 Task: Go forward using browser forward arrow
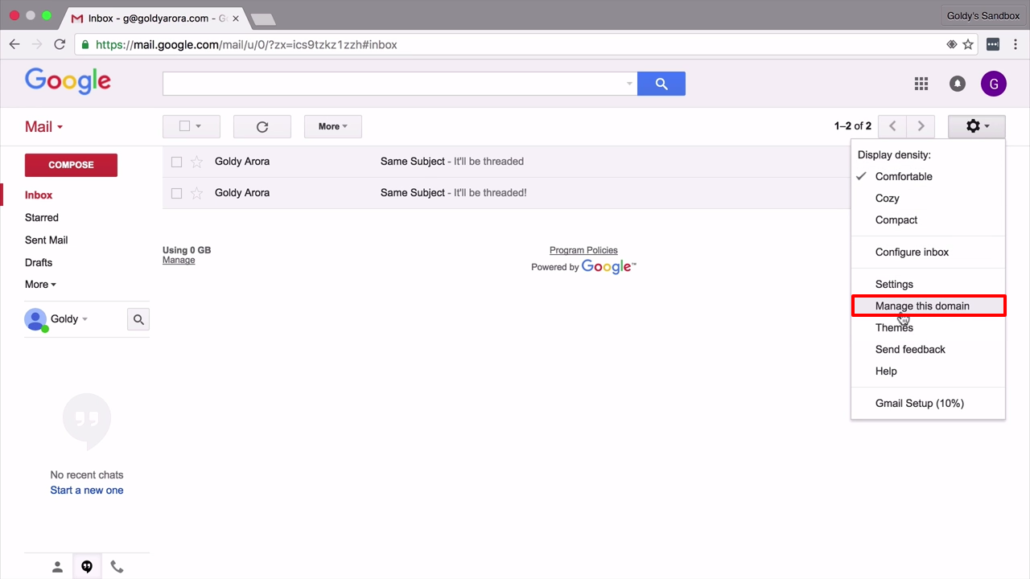click(x=37, y=45)
